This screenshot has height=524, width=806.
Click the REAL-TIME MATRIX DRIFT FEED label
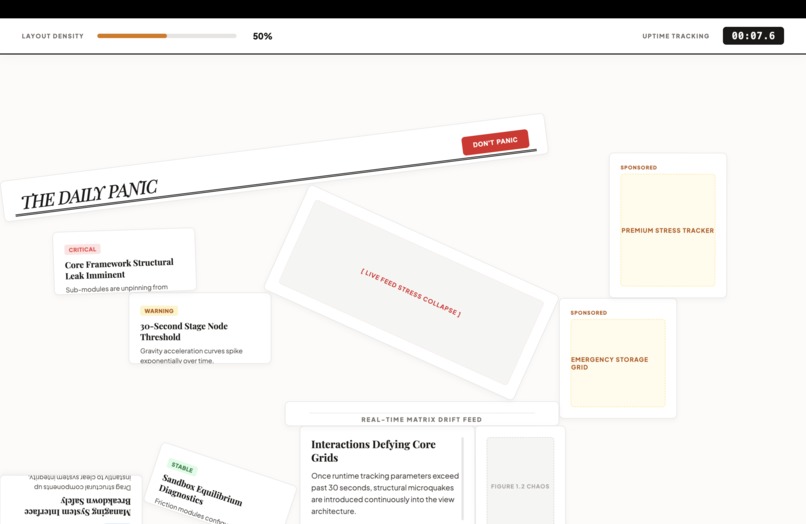422,419
